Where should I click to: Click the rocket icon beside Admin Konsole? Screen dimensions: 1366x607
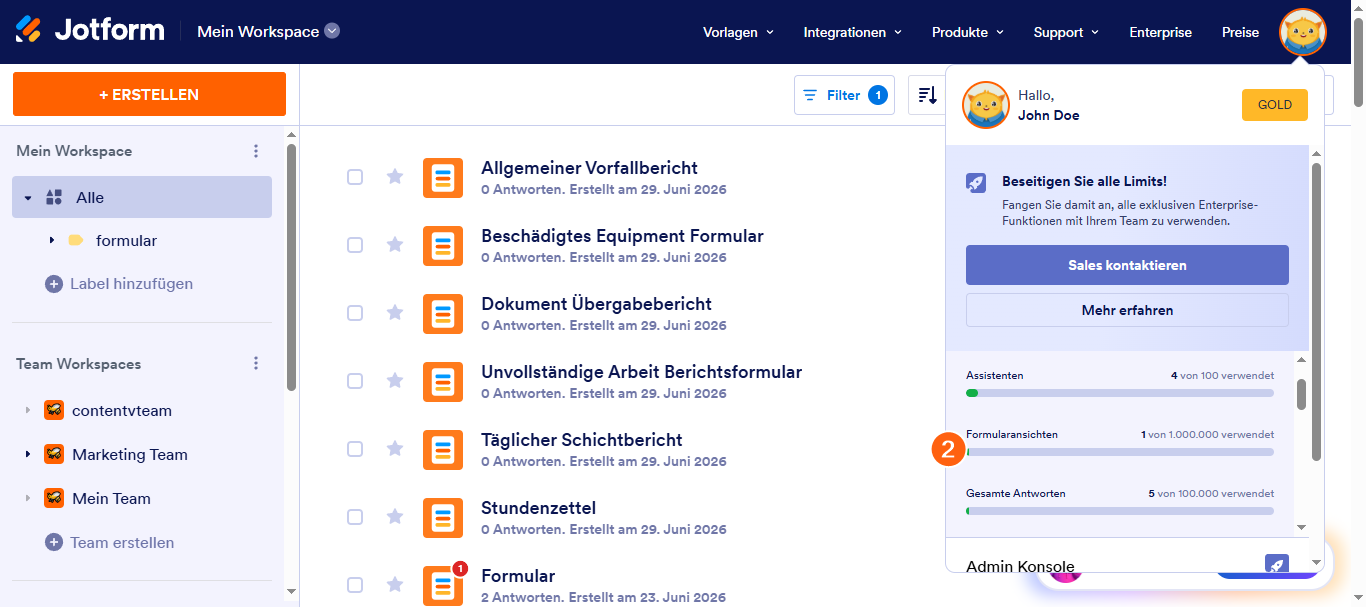click(x=1277, y=565)
